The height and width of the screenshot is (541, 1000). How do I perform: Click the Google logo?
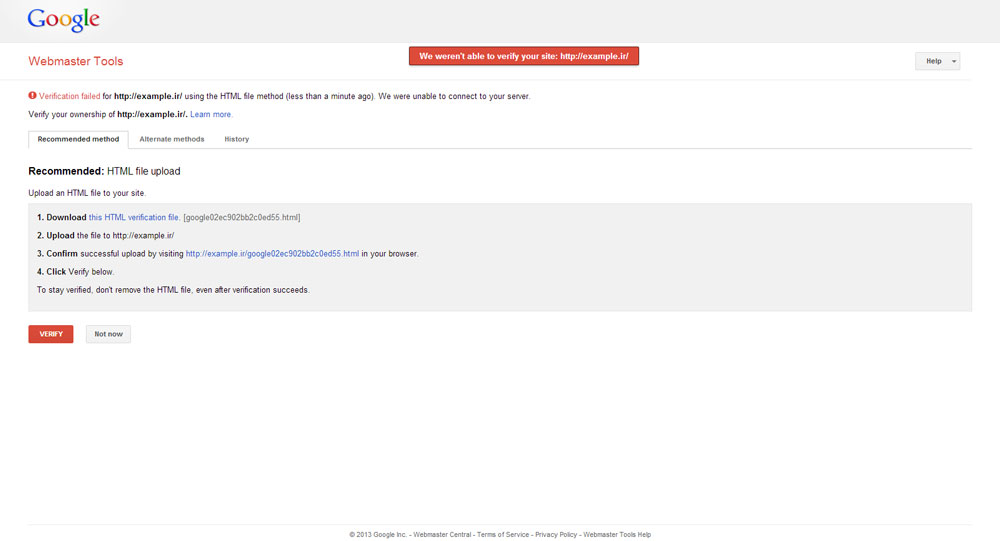click(63, 20)
